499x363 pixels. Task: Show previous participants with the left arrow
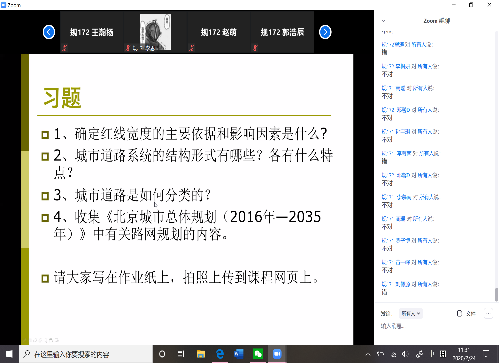pyautogui.click(x=49, y=32)
